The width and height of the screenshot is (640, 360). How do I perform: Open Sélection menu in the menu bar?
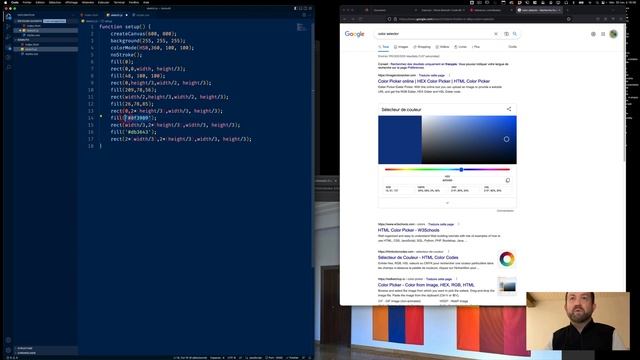pyautogui.click(x=55, y=2)
